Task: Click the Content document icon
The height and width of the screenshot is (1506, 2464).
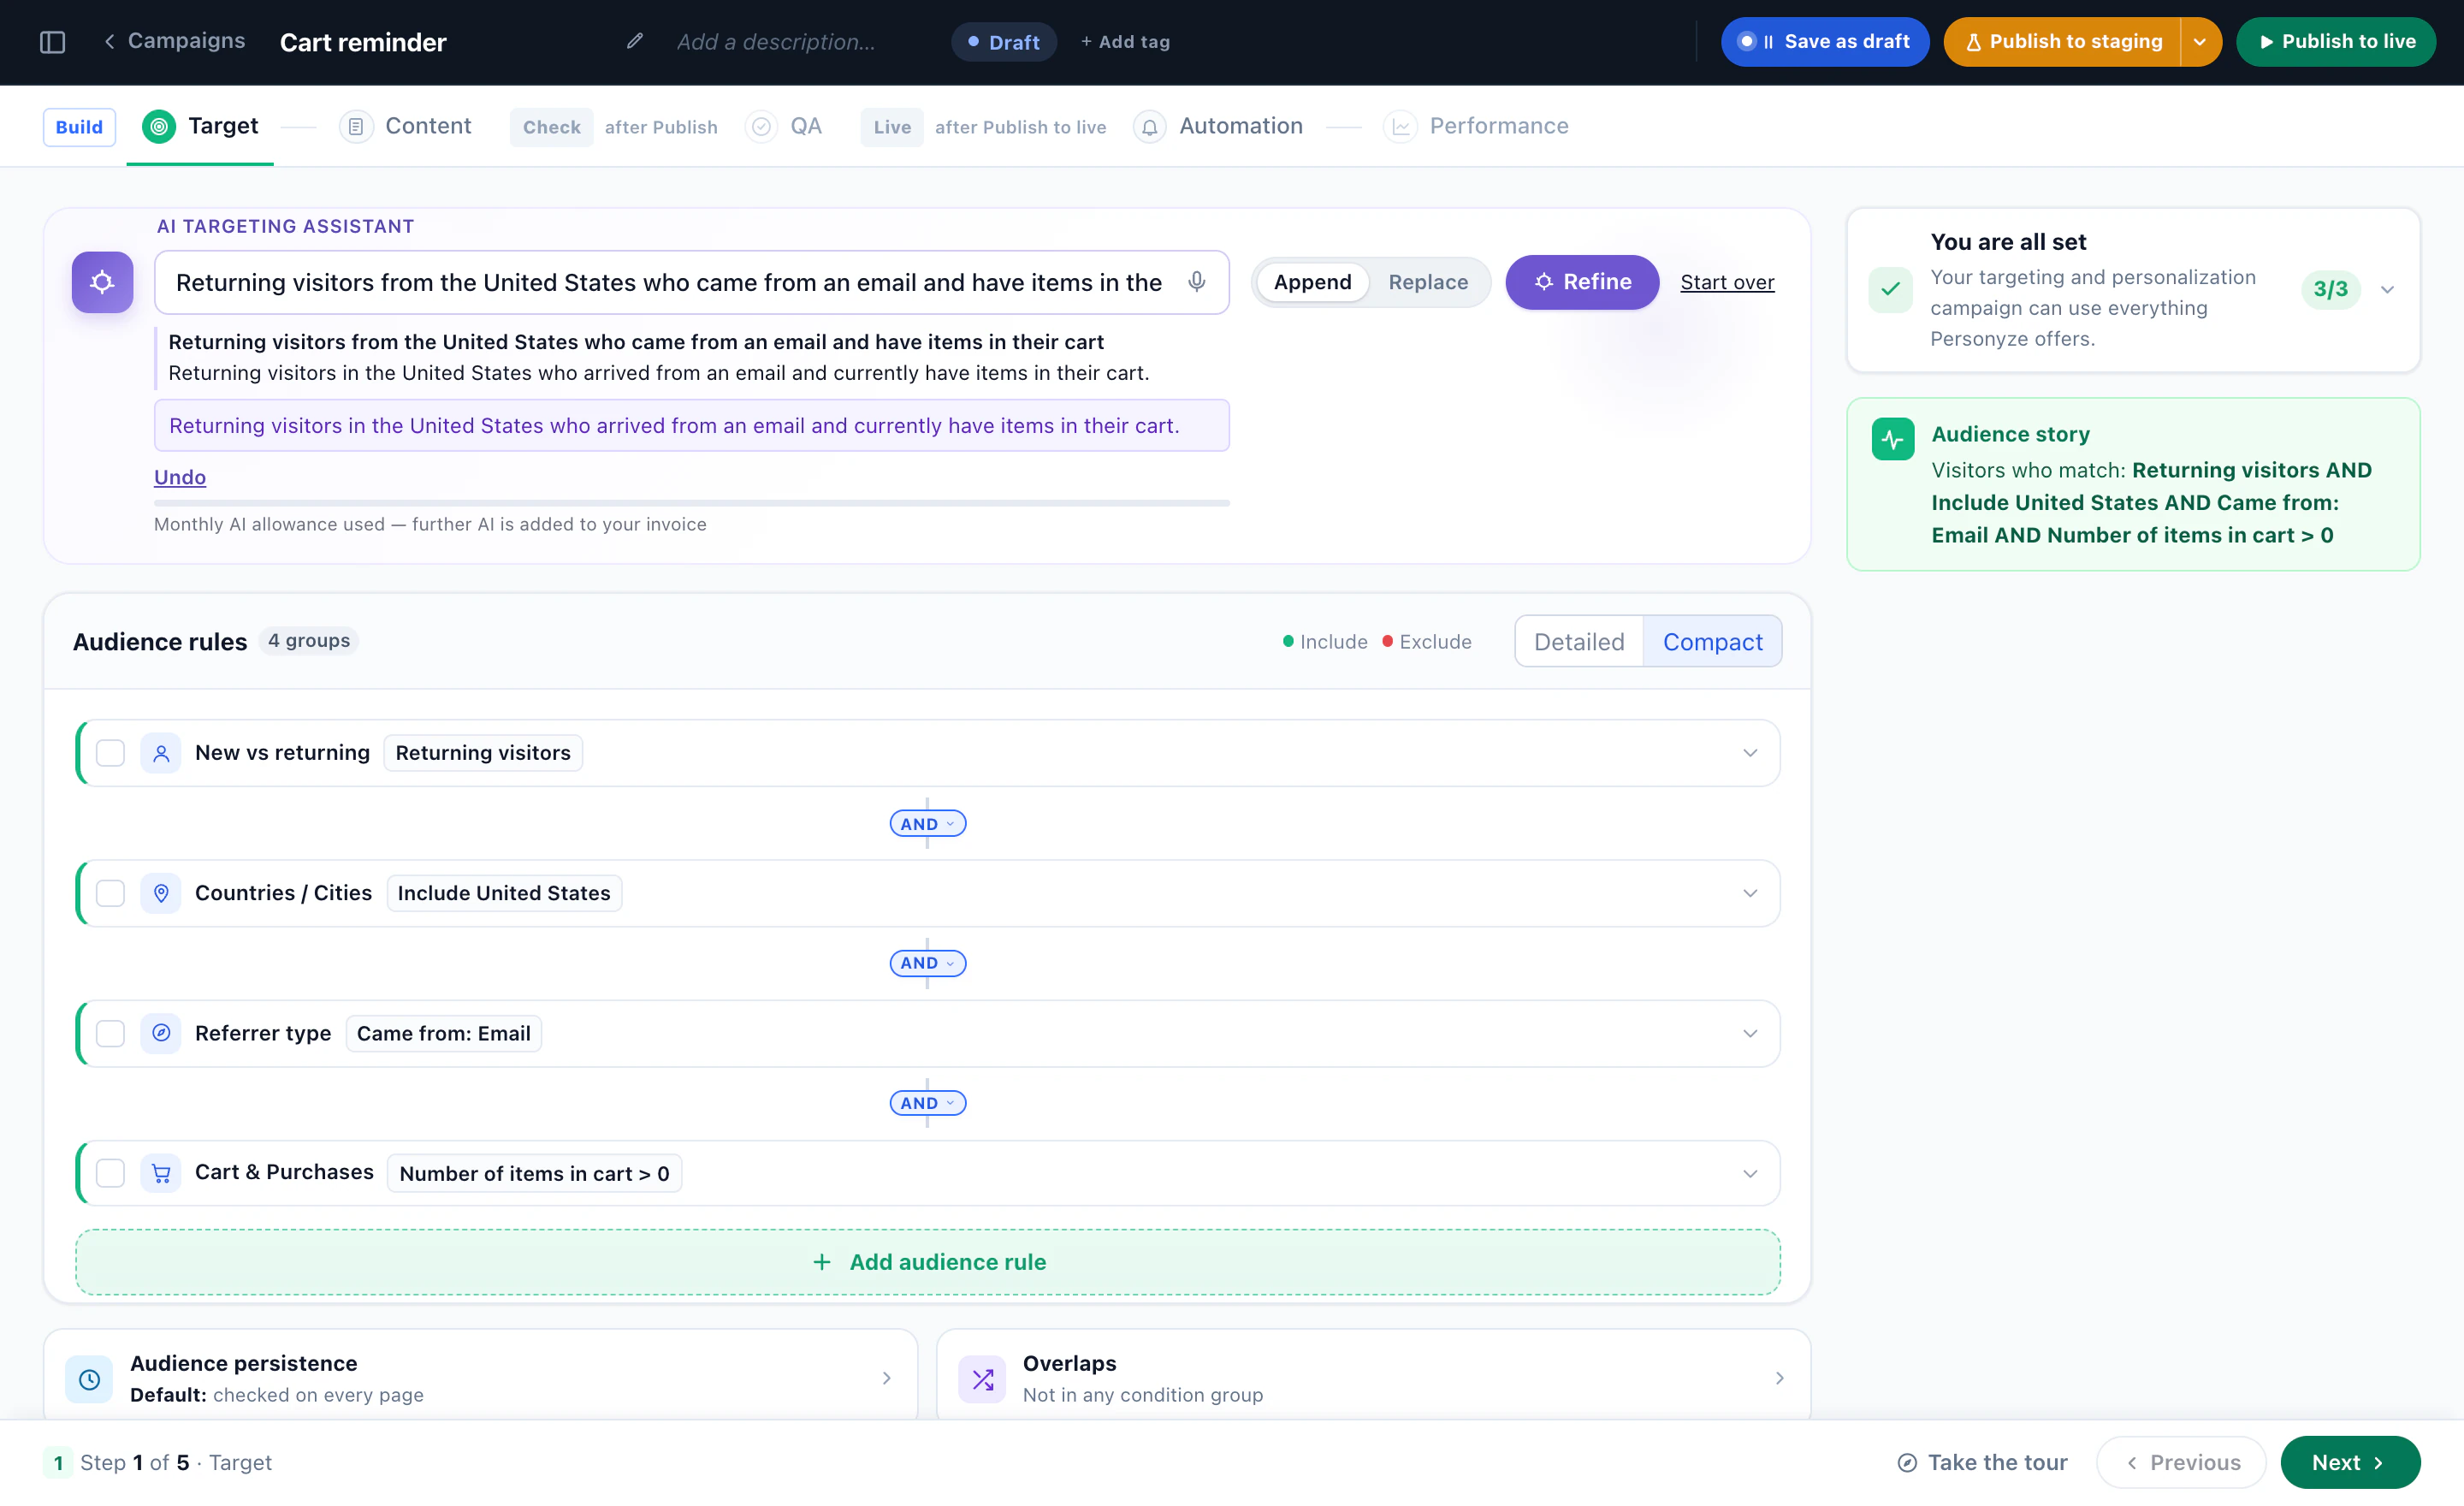Action: 355,127
